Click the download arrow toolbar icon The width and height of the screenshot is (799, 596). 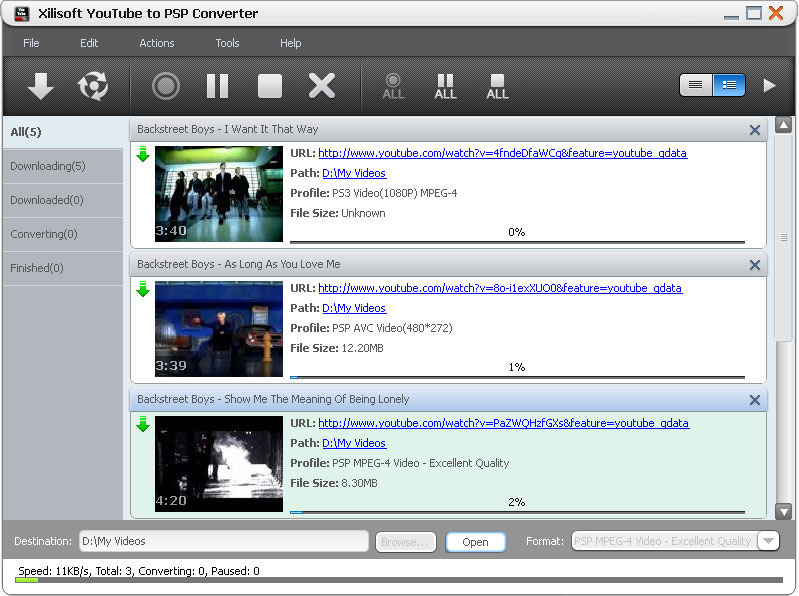pos(40,86)
